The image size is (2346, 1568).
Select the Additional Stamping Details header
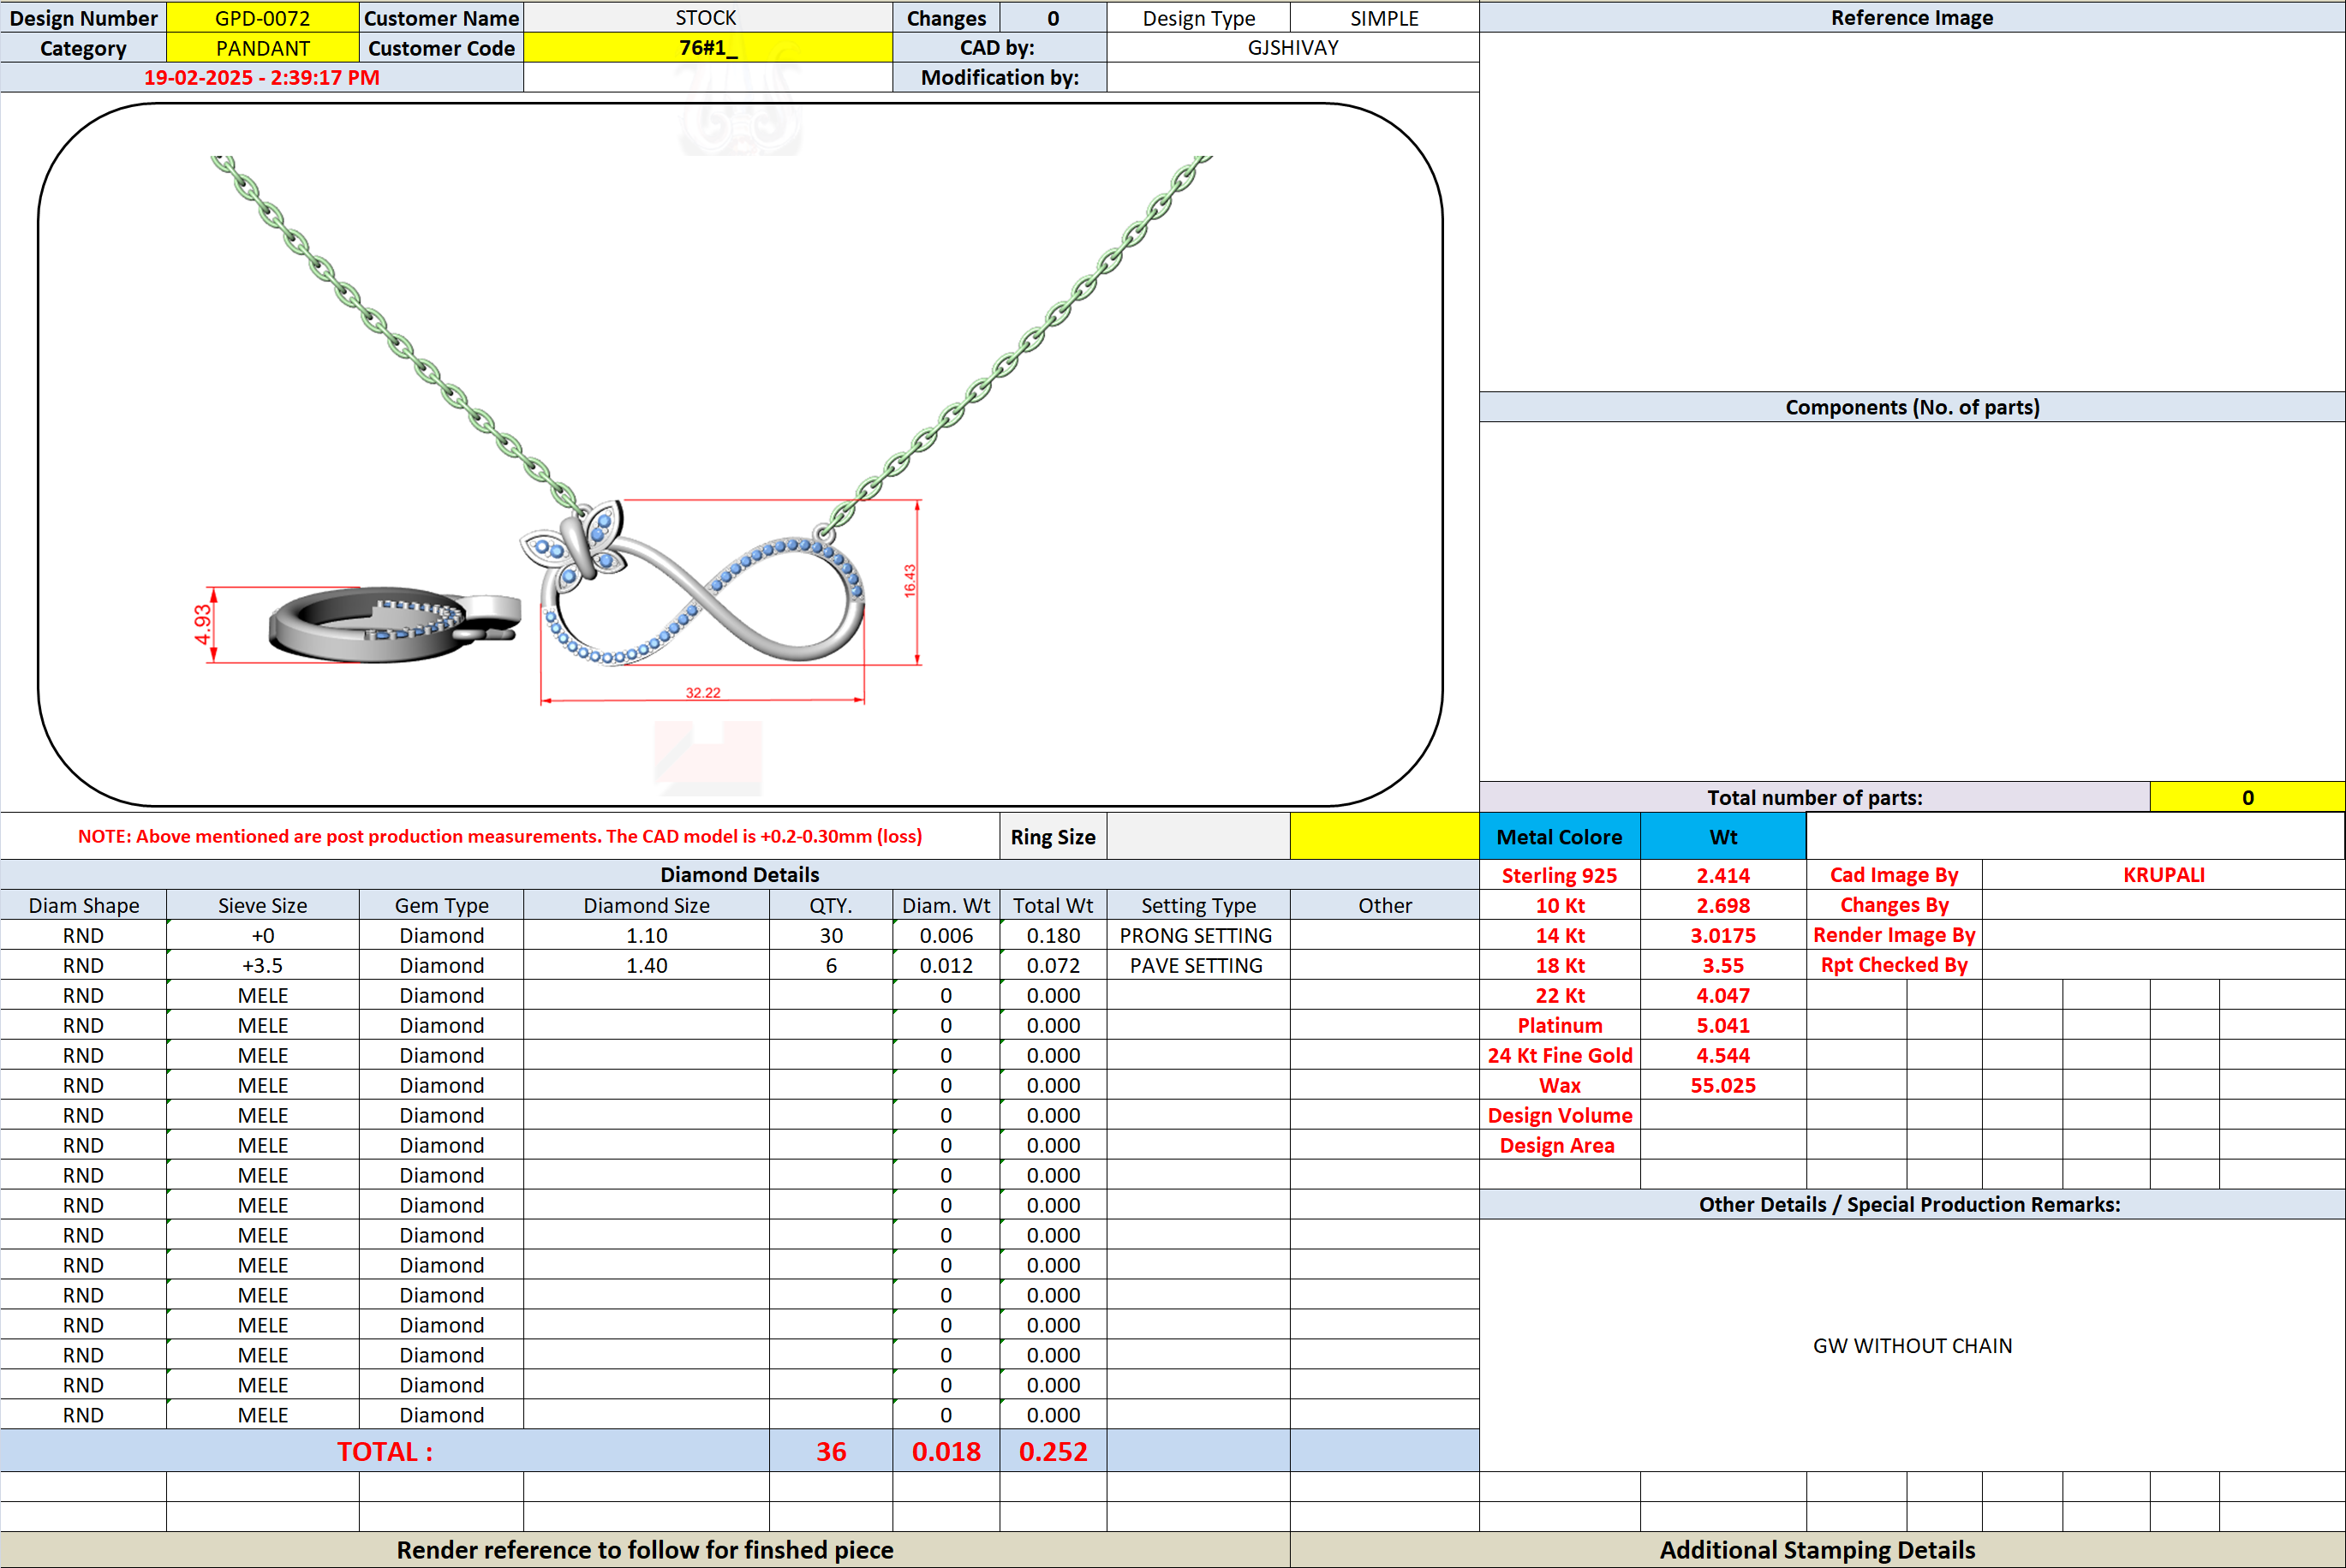[x=1817, y=1549]
